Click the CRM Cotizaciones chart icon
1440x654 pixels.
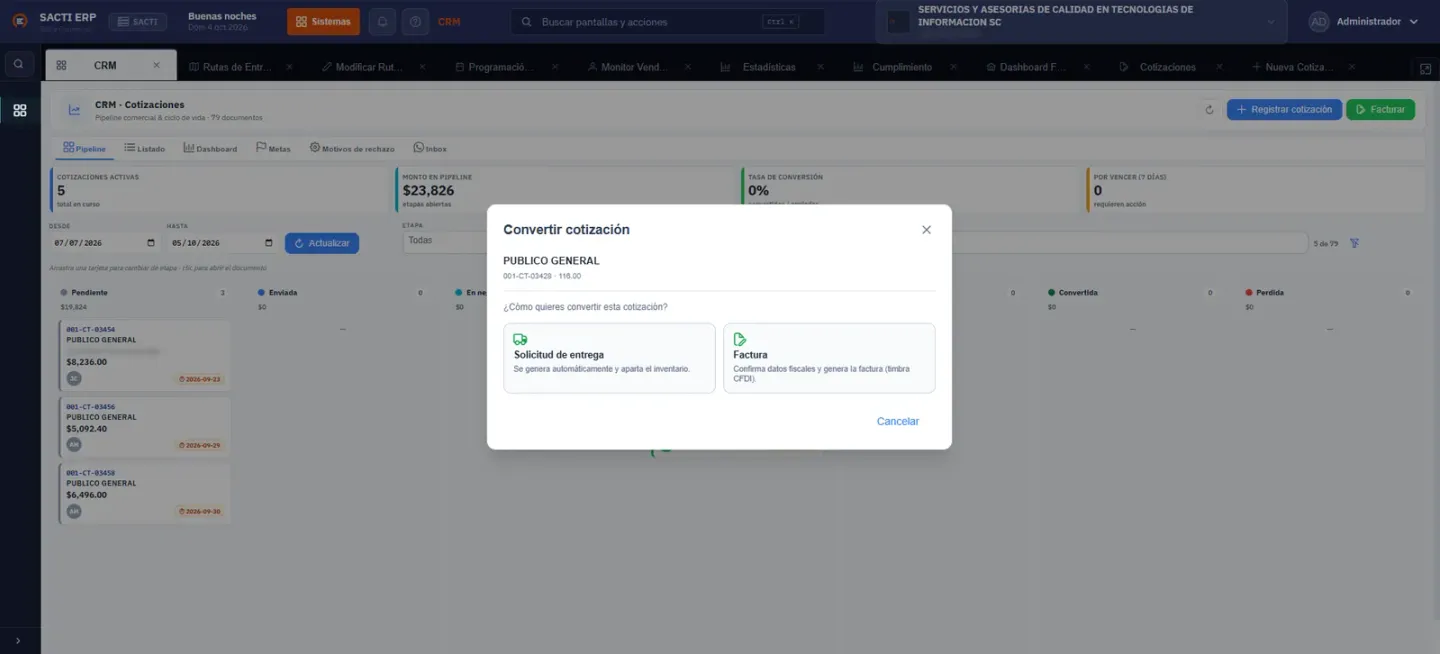tap(74, 110)
